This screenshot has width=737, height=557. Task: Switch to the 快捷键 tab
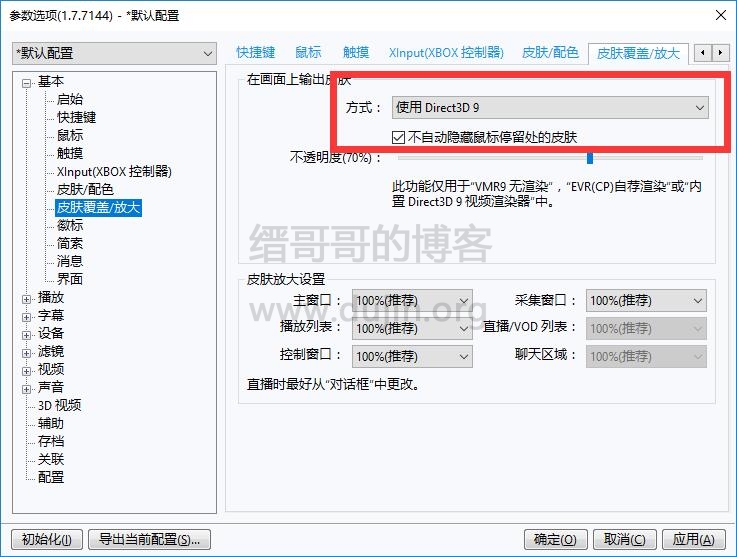256,52
